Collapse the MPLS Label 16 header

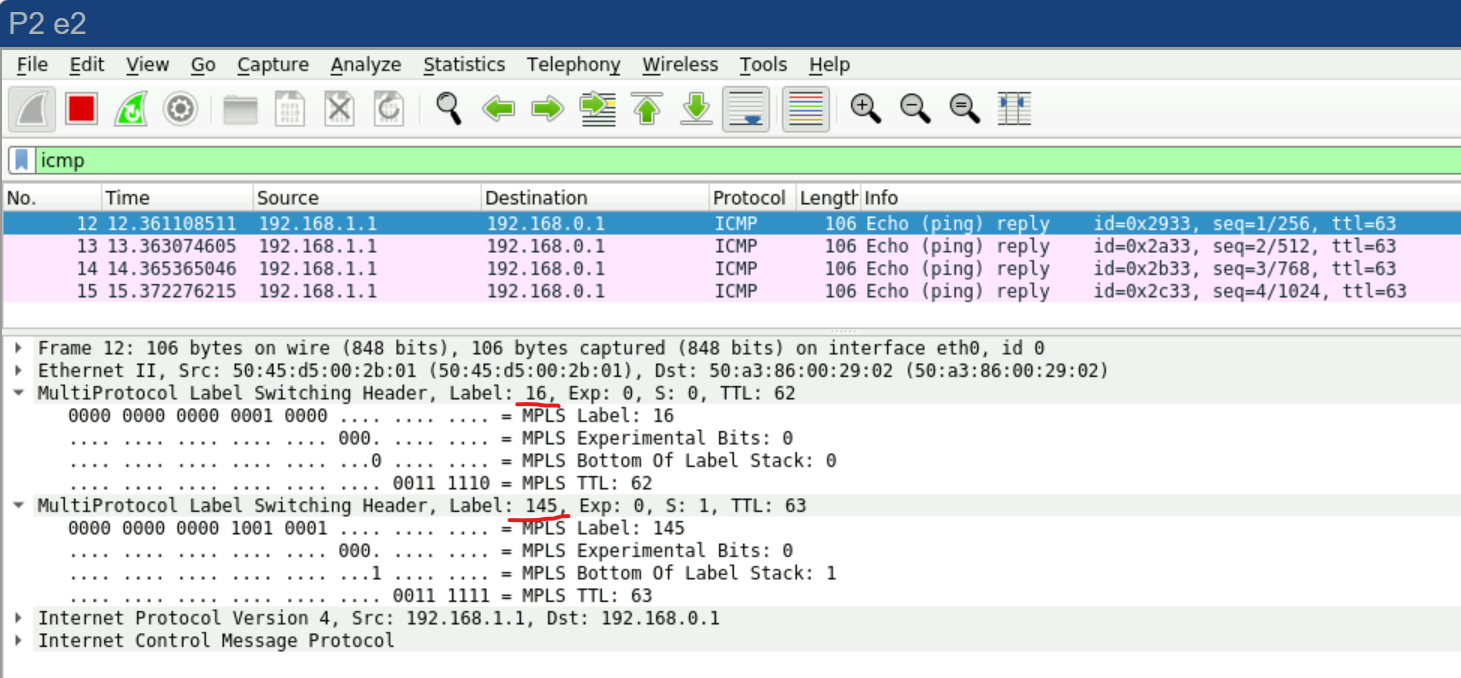tap(18, 393)
